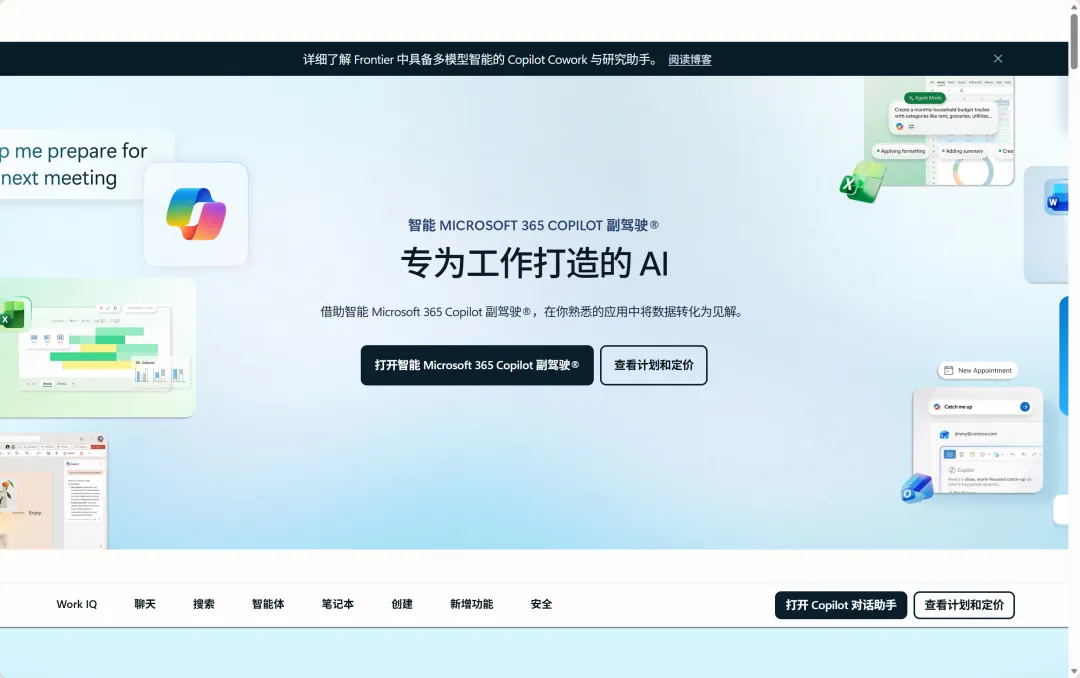Image resolution: width=1080 pixels, height=678 pixels.
Task: Open the 阅读博客 link
Action: [x=689, y=60]
